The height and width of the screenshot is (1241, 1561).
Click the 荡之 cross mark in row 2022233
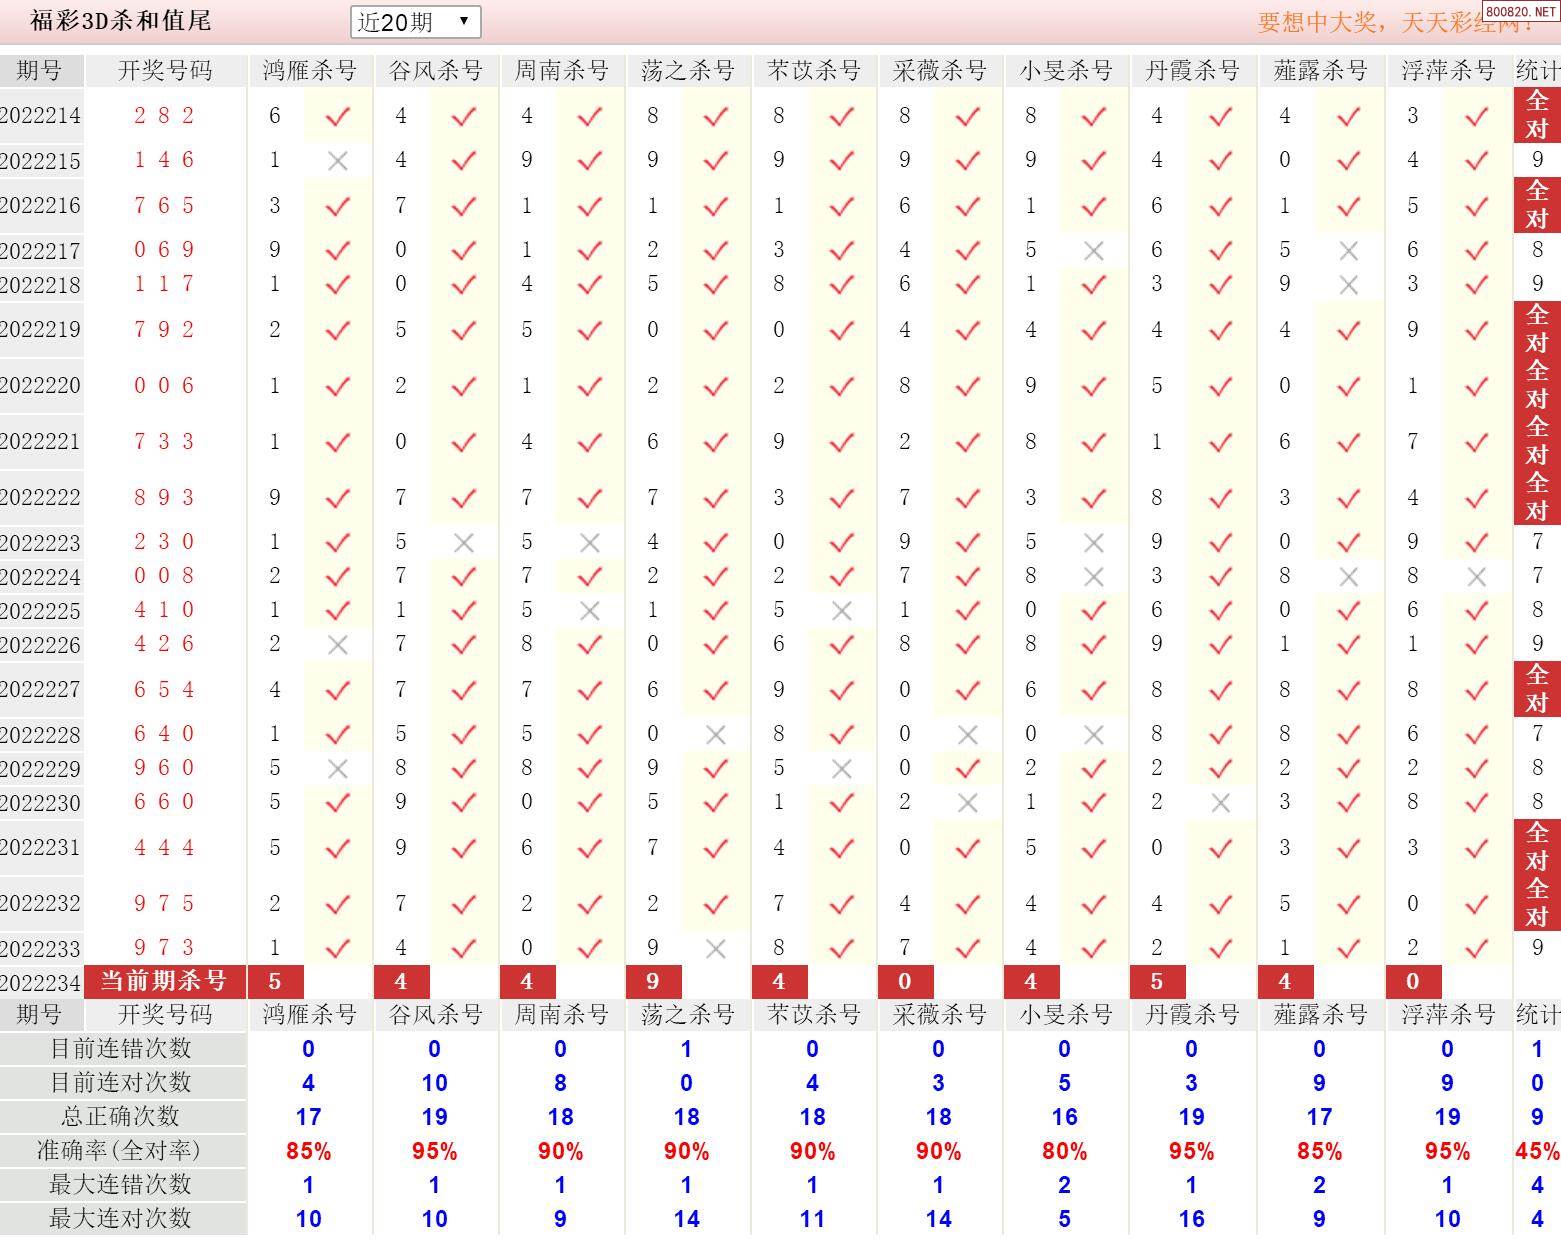coord(716,948)
